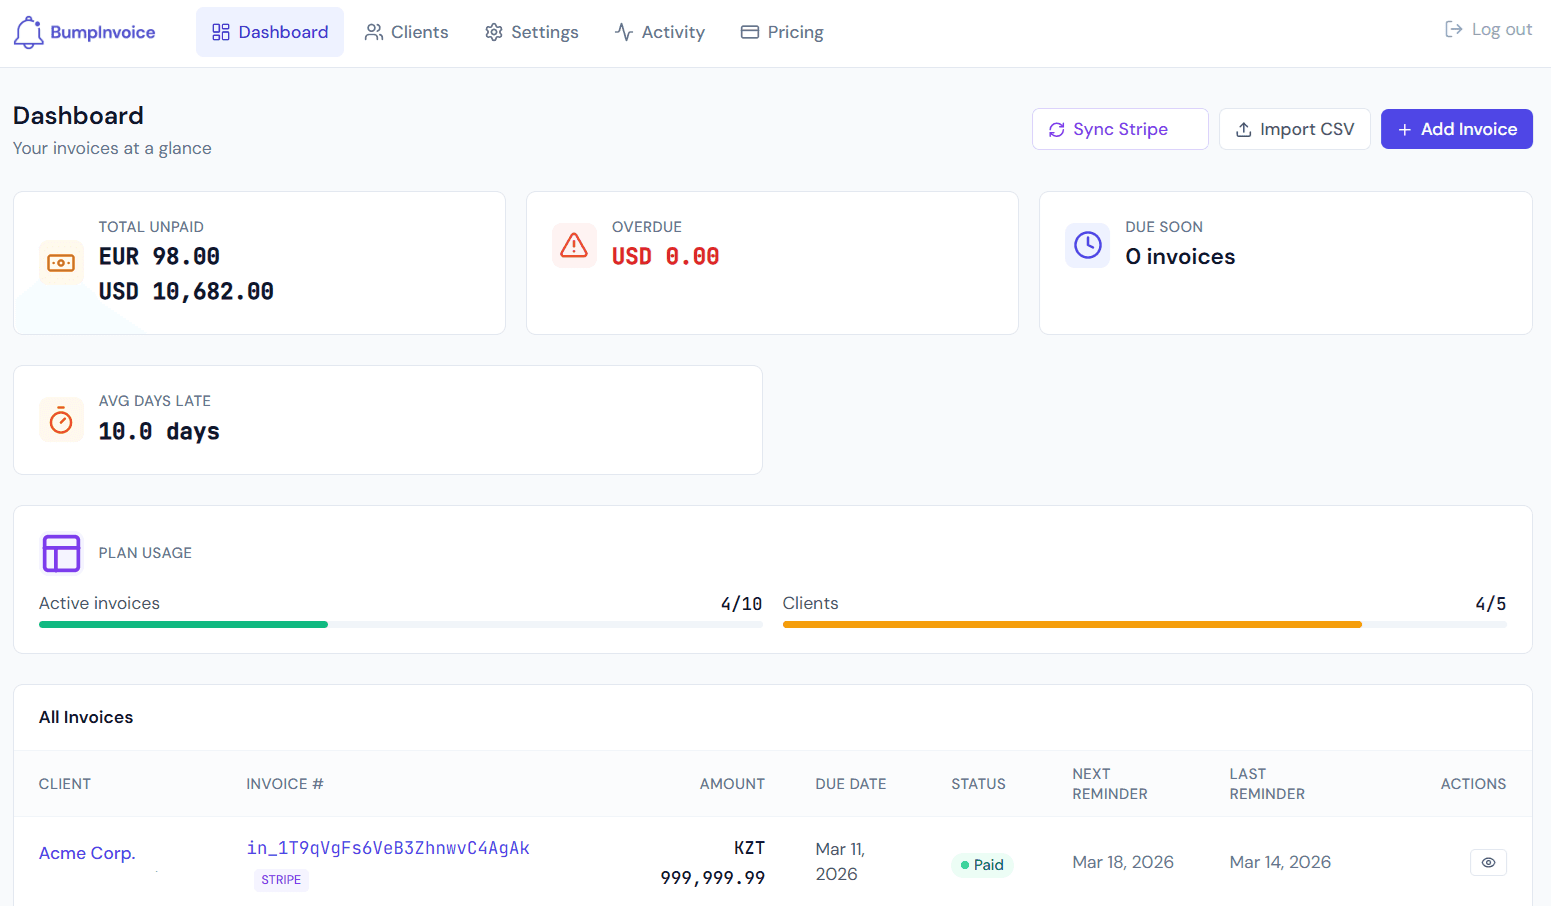Click the orange Clients usage progress bar
The height and width of the screenshot is (906, 1551).
point(1072,623)
